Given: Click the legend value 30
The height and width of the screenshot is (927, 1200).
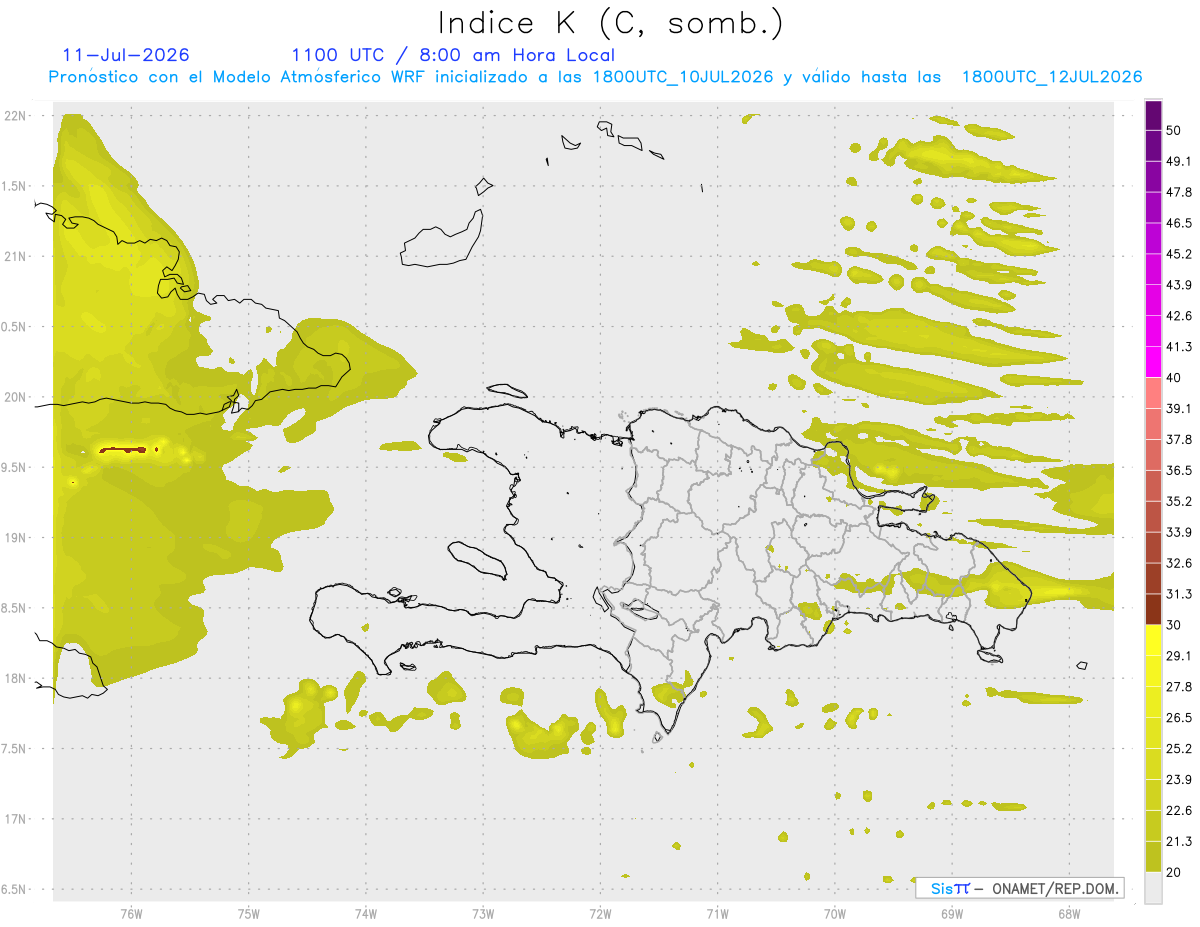Looking at the screenshot, I should (1175, 625).
